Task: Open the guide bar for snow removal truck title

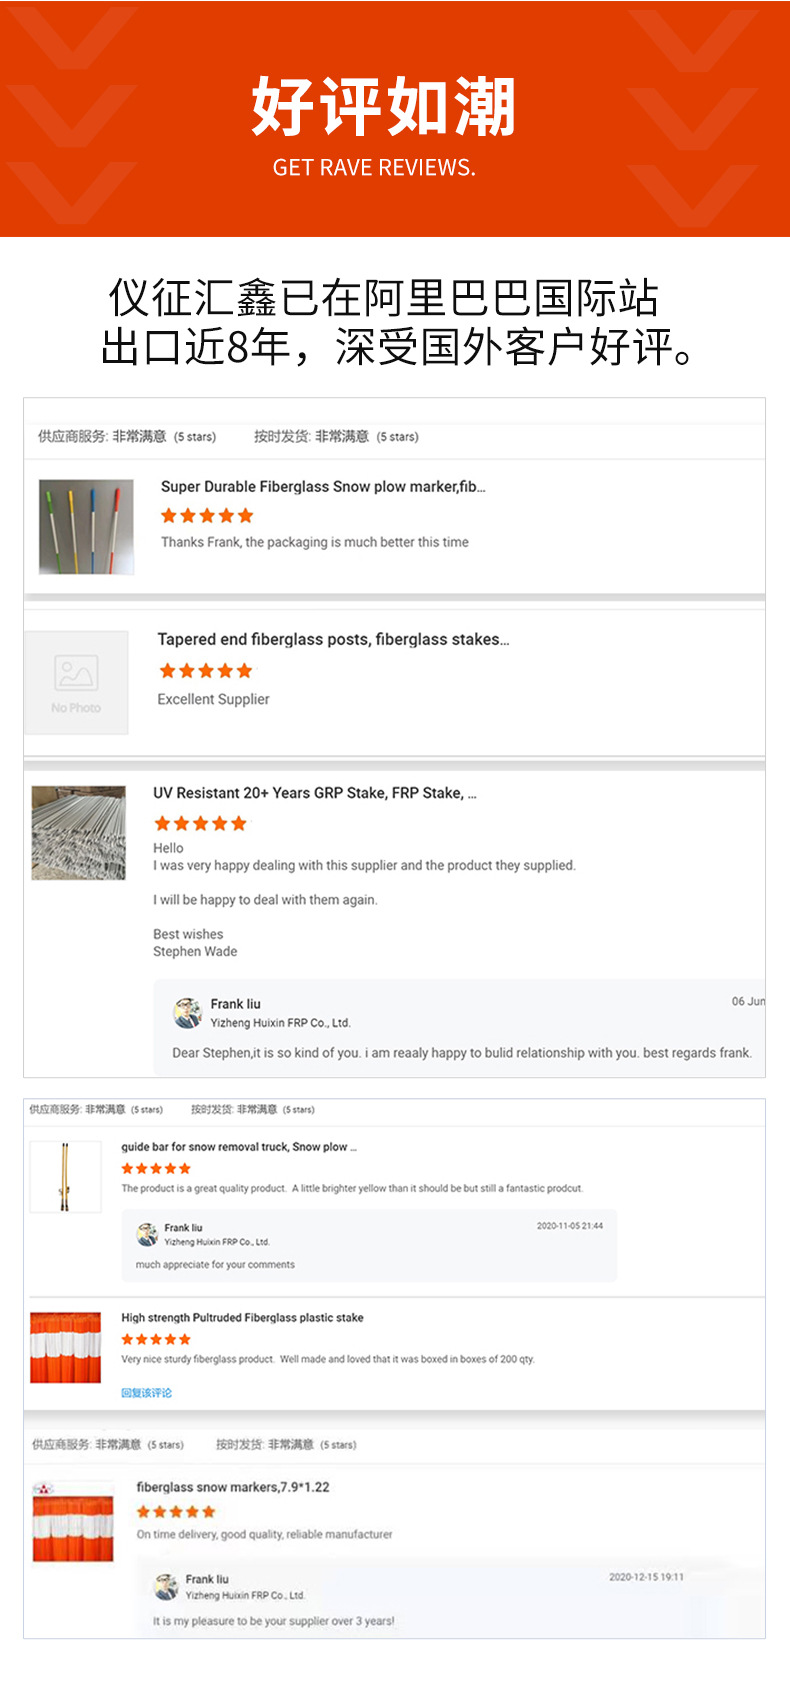Action: 238,1147
